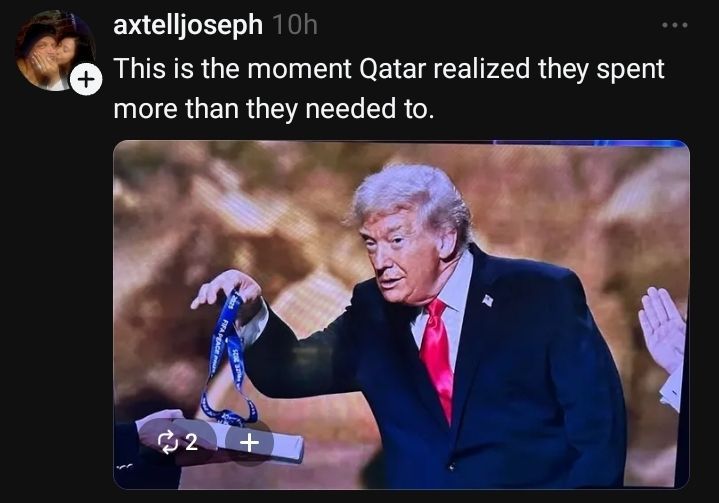Image resolution: width=719 pixels, height=503 pixels.
Task: Open axtelljoseph's circular profile picture
Action: pos(54,50)
